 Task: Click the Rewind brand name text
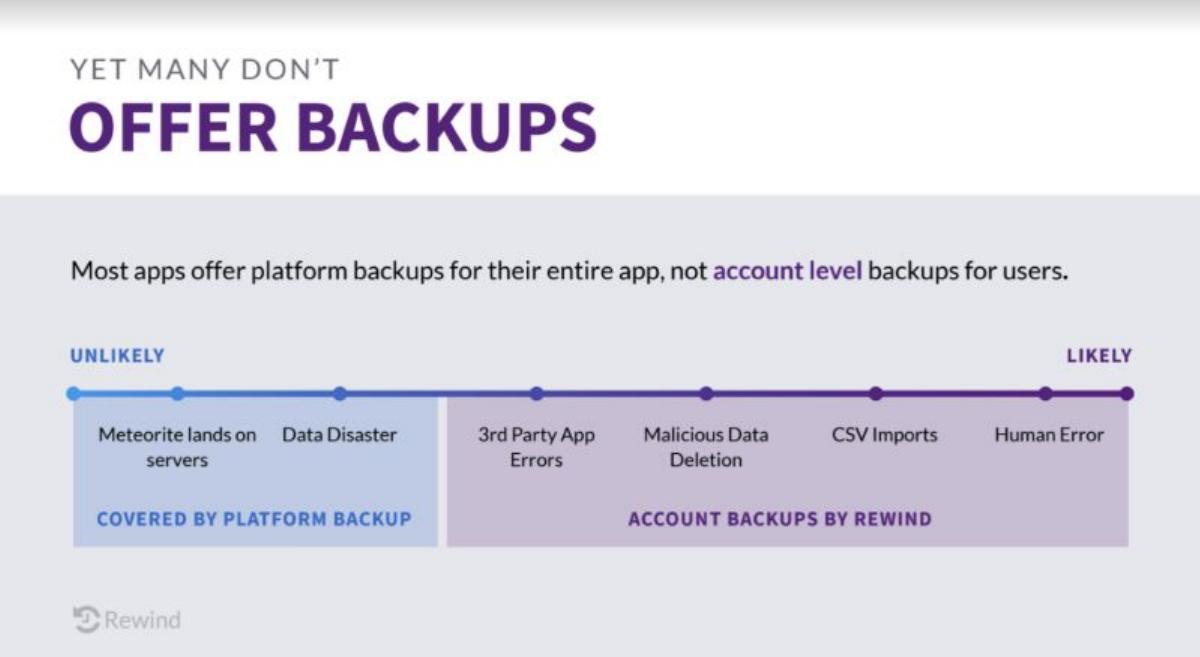[143, 620]
